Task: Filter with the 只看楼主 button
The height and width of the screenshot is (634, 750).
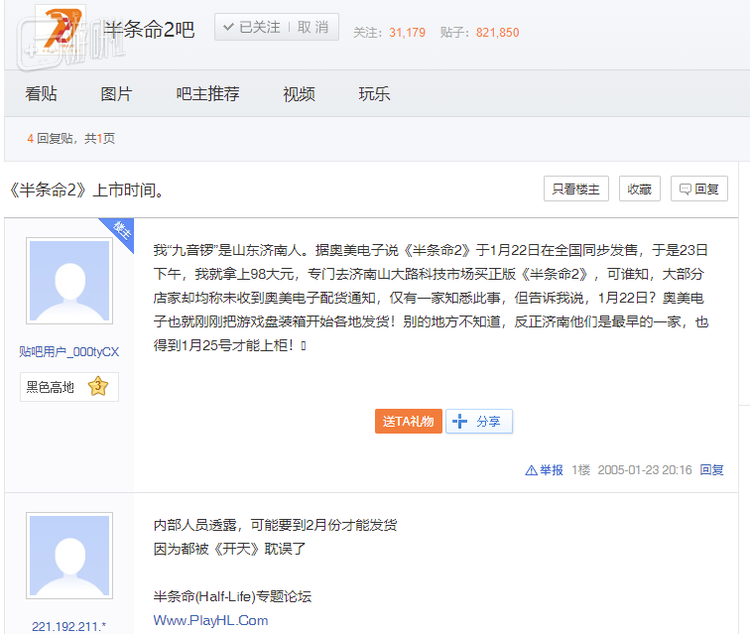Action: [x=576, y=189]
